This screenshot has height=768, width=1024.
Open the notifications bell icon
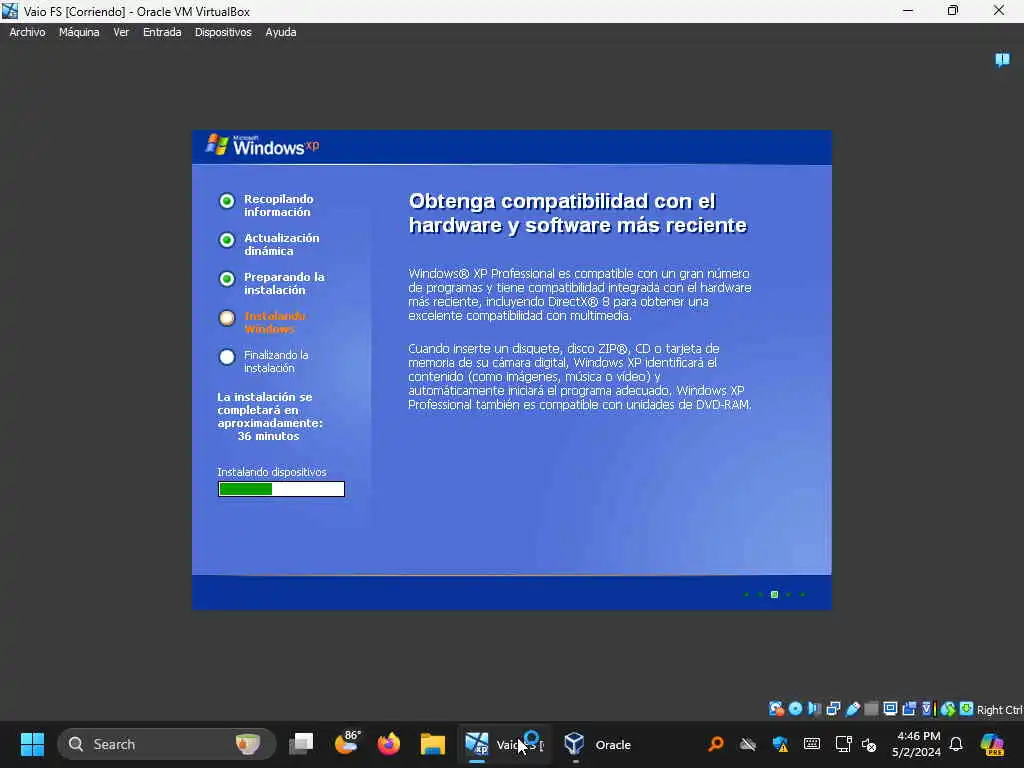(x=955, y=744)
